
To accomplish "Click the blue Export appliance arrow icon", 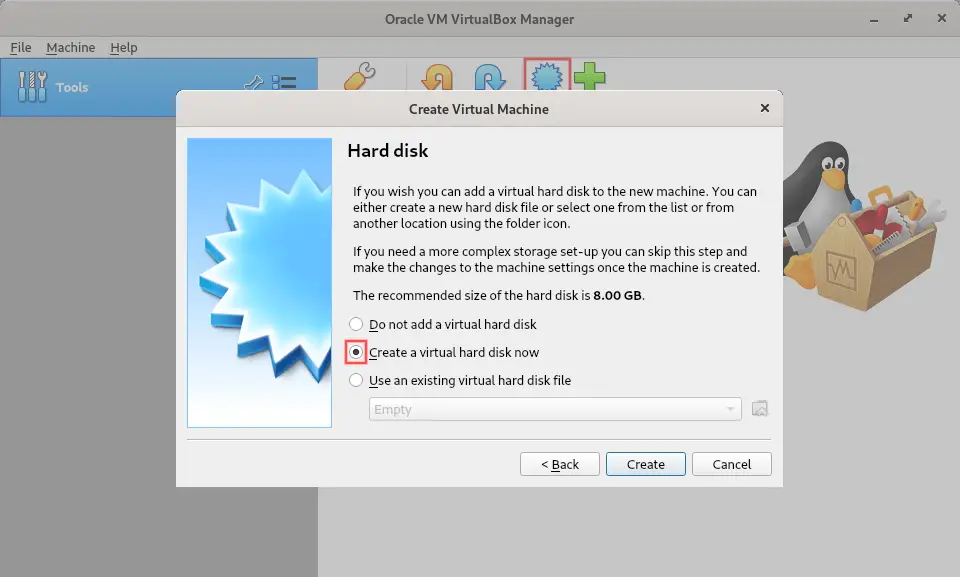I will pos(490,77).
